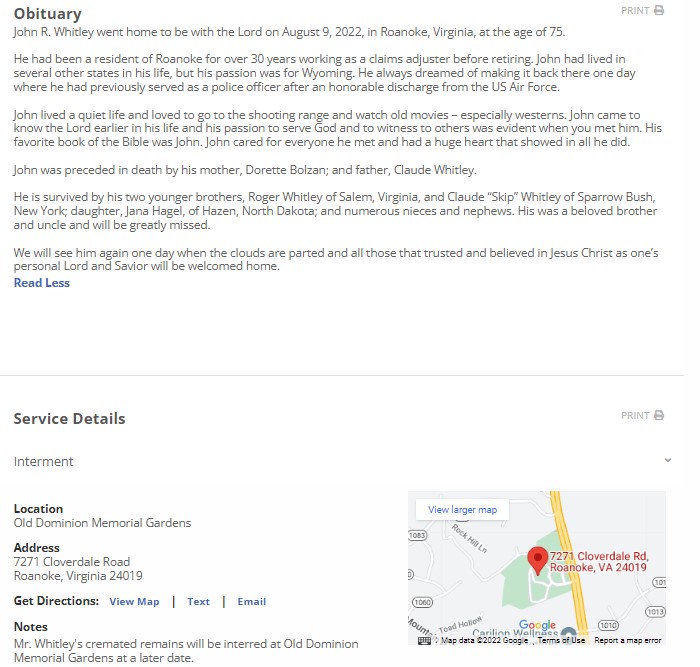Click the 7271 Cloverdale Rd map label
700x667 pixels.
[598, 562]
